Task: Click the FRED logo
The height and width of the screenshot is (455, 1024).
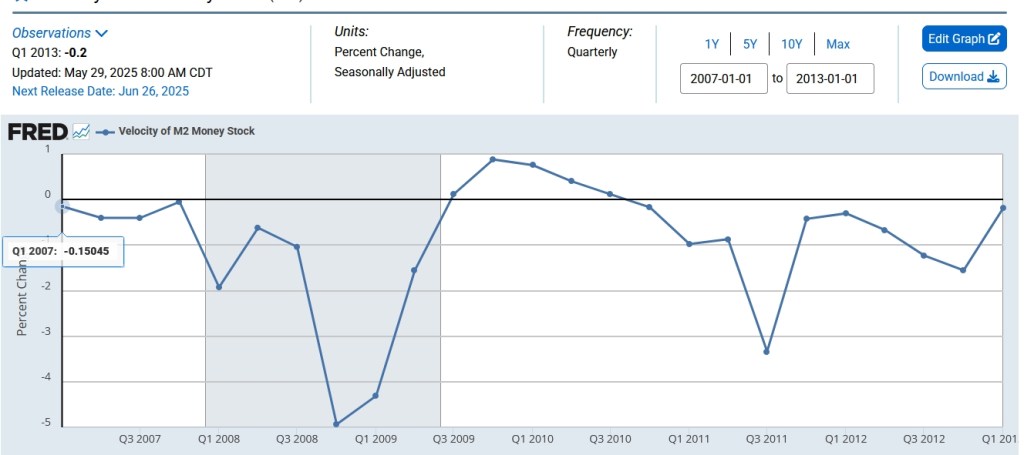Action: click(x=37, y=131)
